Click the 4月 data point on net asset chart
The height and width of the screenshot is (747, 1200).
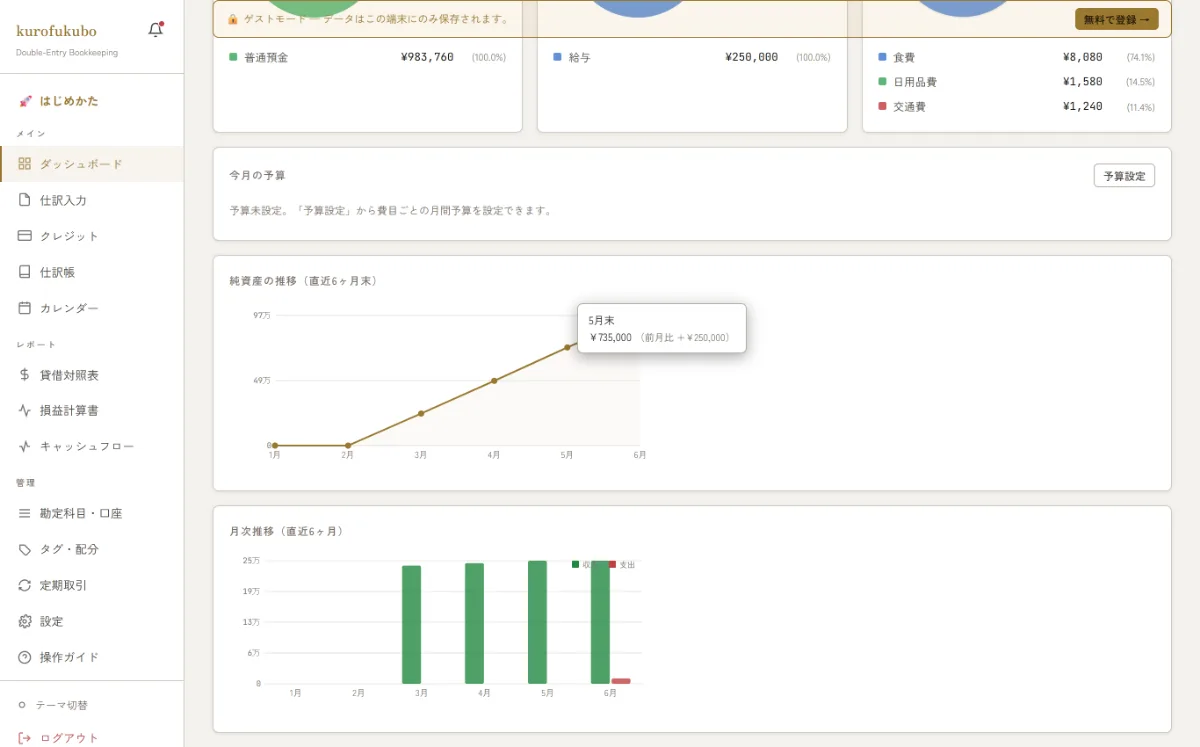coord(494,381)
